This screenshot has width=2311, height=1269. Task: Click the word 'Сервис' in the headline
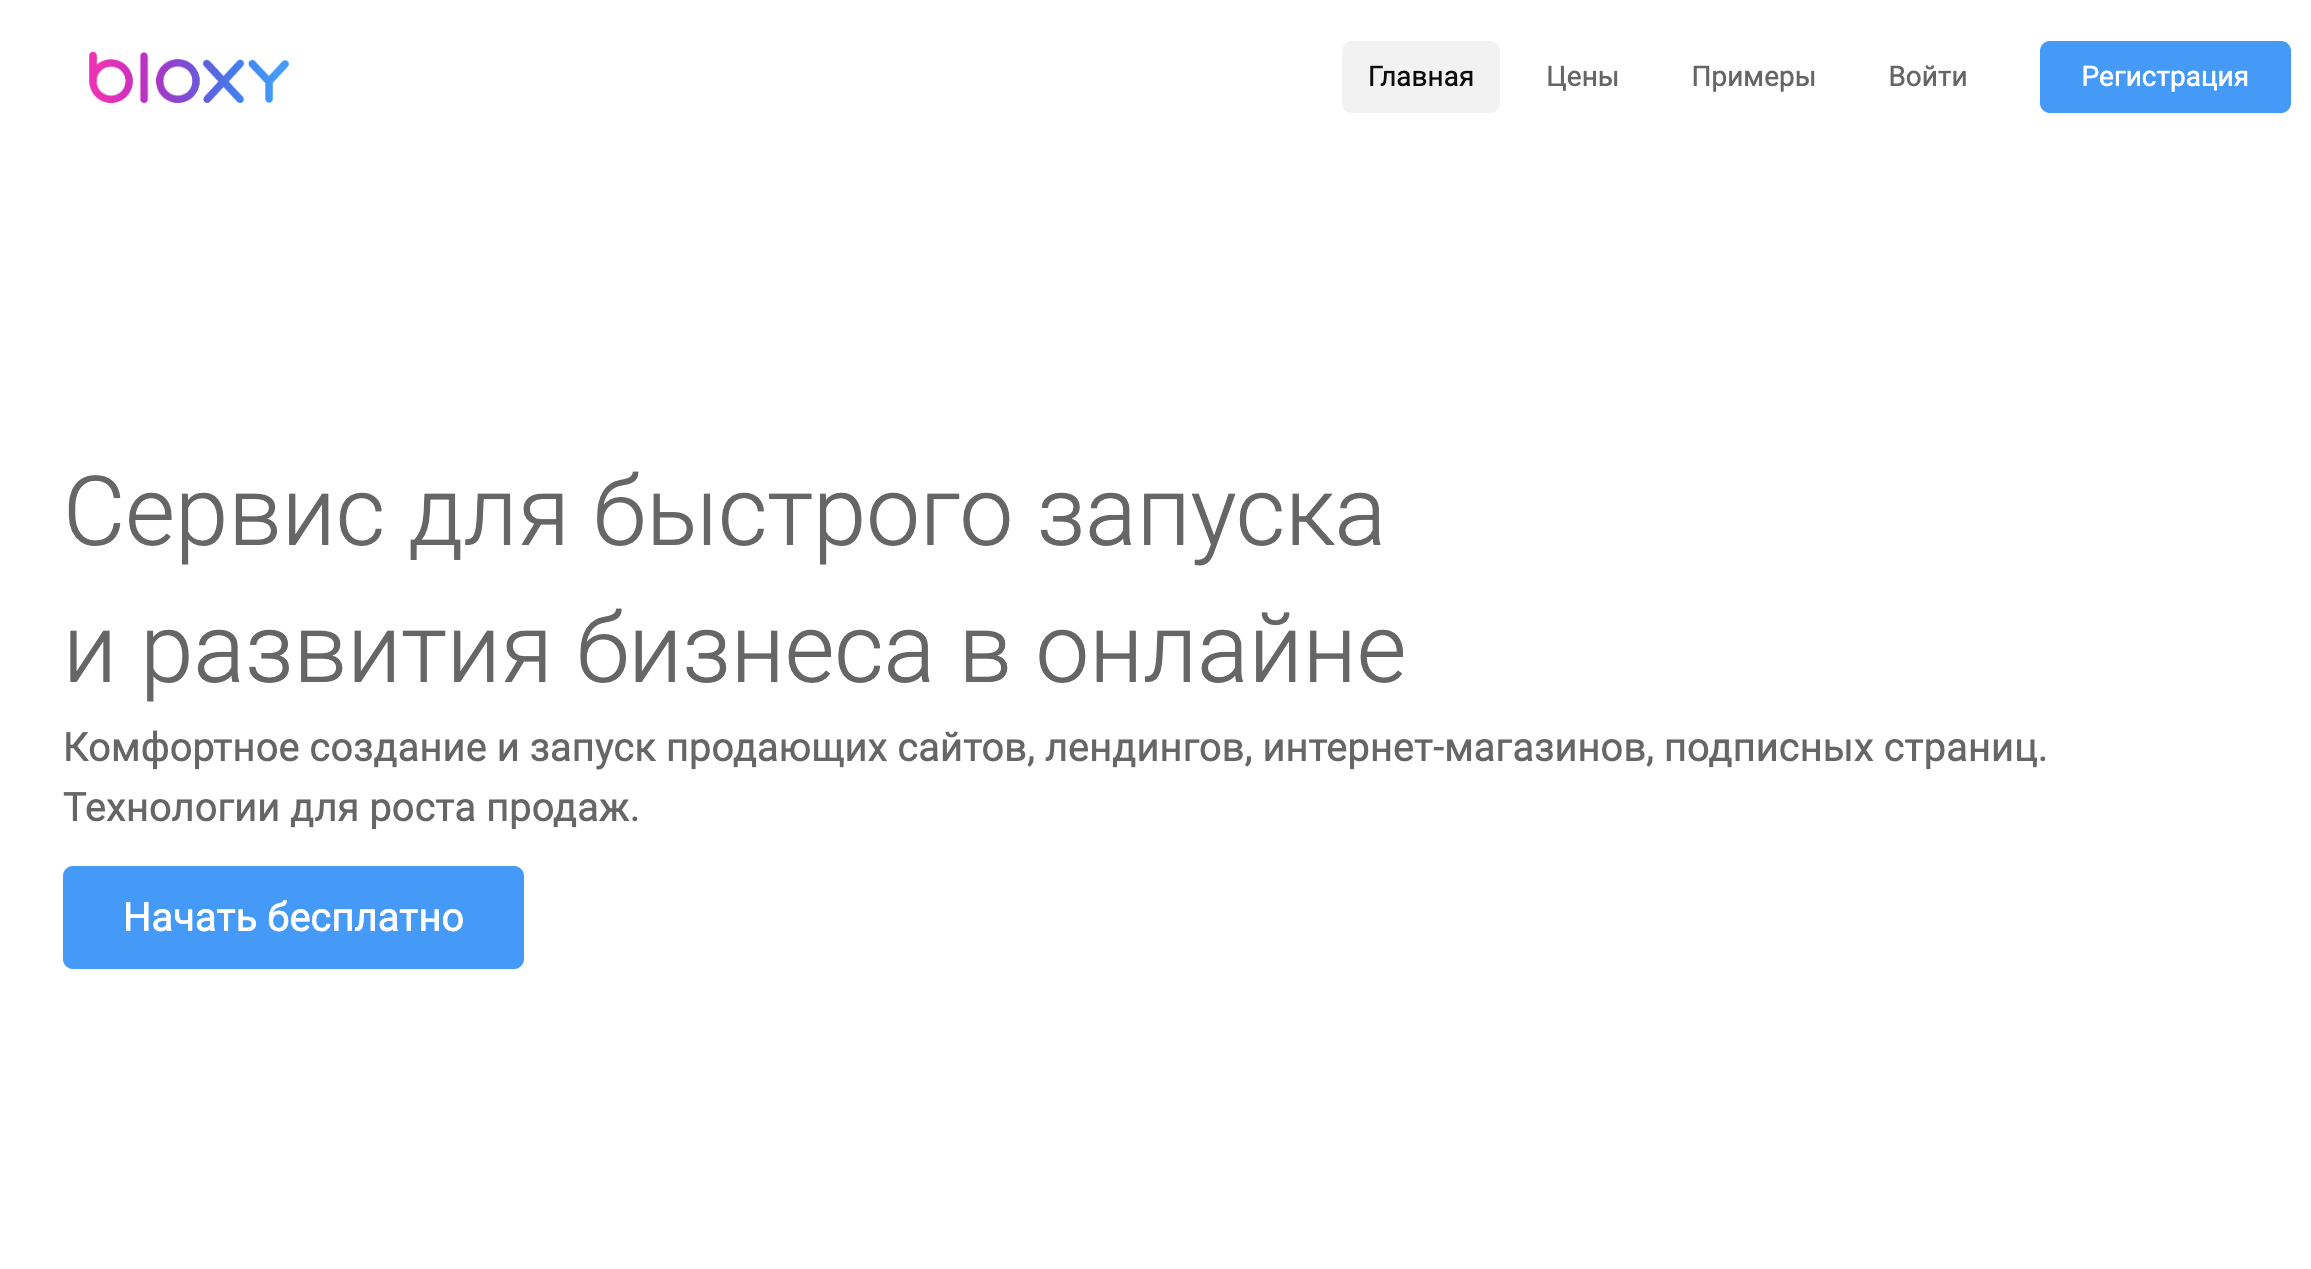point(224,514)
